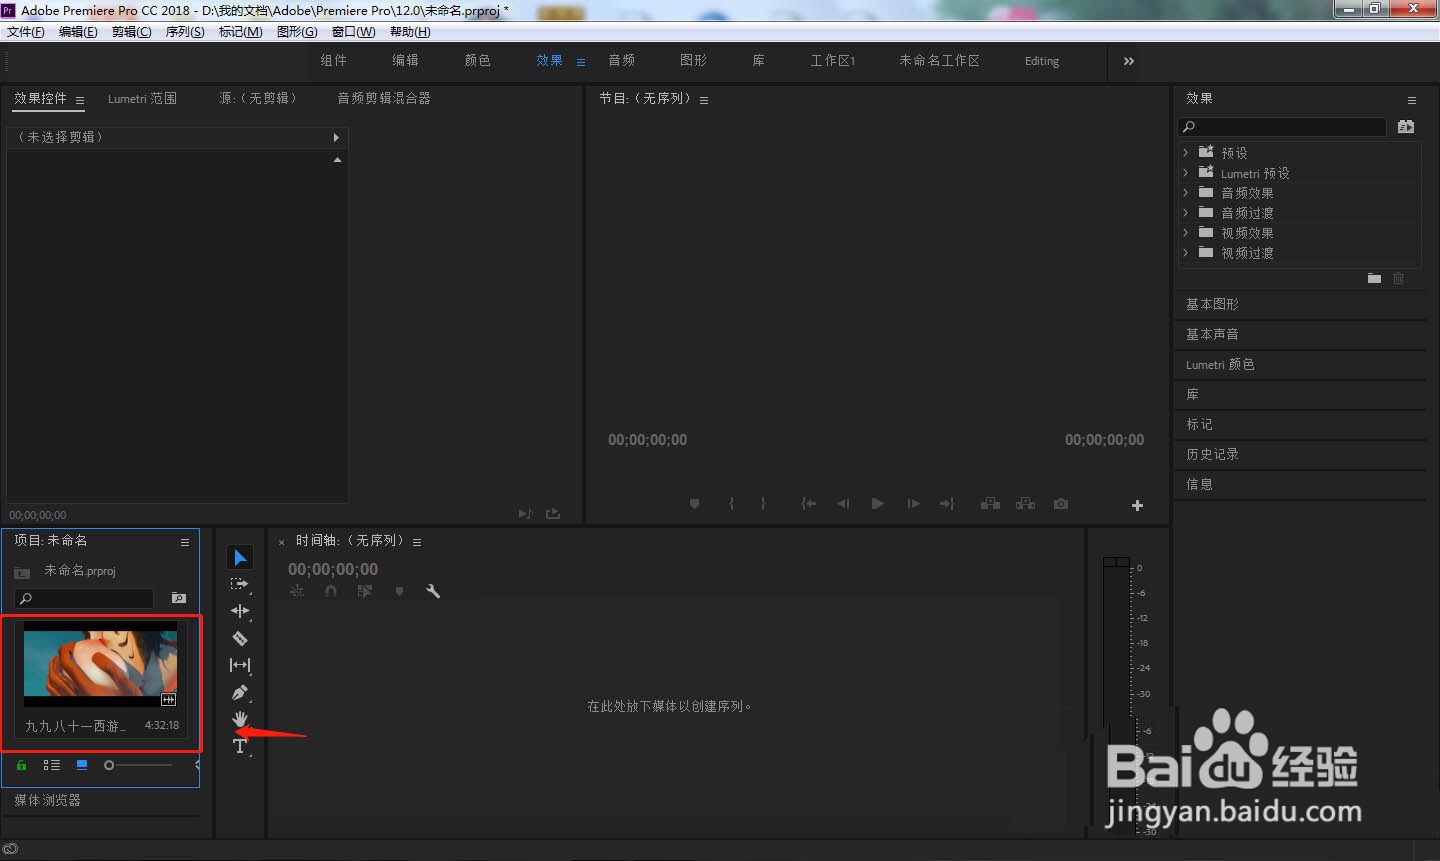This screenshot has width=1440, height=861.
Task: Open the 窗口 menu
Action: click(x=352, y=31)
